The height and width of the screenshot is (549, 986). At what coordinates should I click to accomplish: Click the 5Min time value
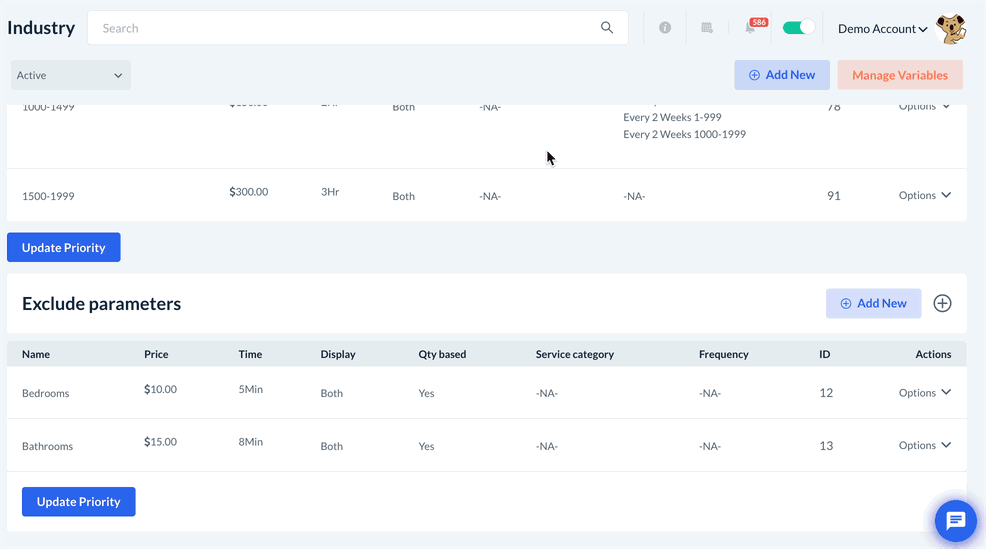pyautogui.click(x=250, y=389)
